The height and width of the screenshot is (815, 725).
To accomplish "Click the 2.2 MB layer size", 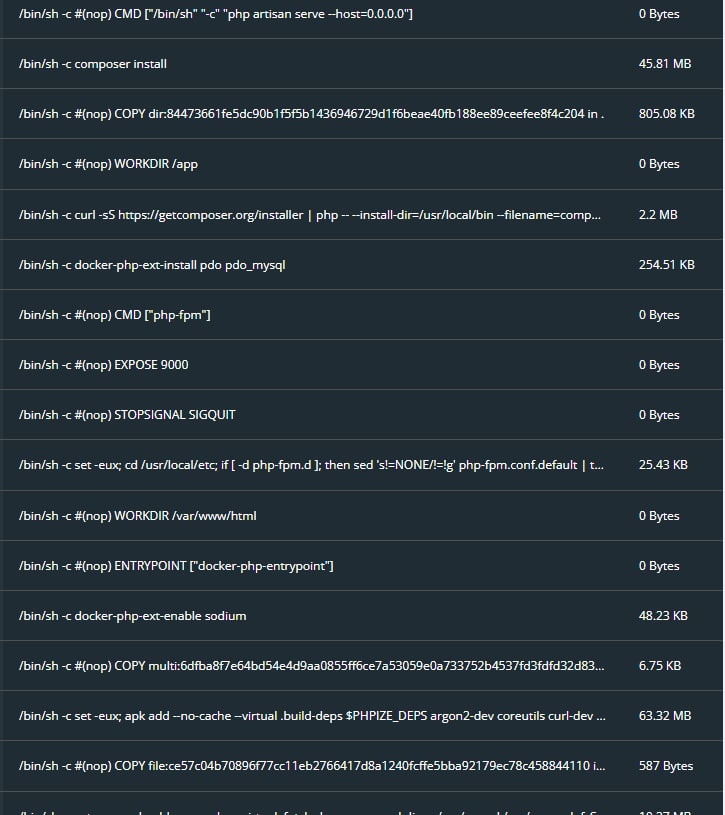I will [x=658, y=215].
